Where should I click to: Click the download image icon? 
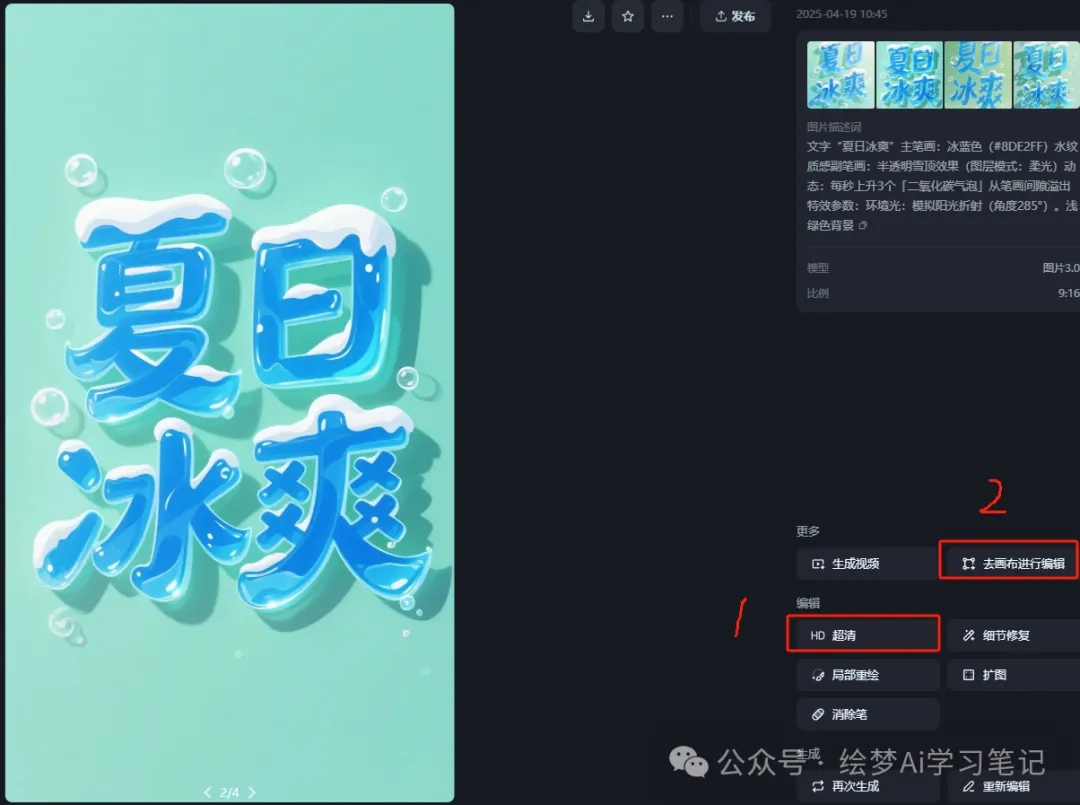click(588, 17)
